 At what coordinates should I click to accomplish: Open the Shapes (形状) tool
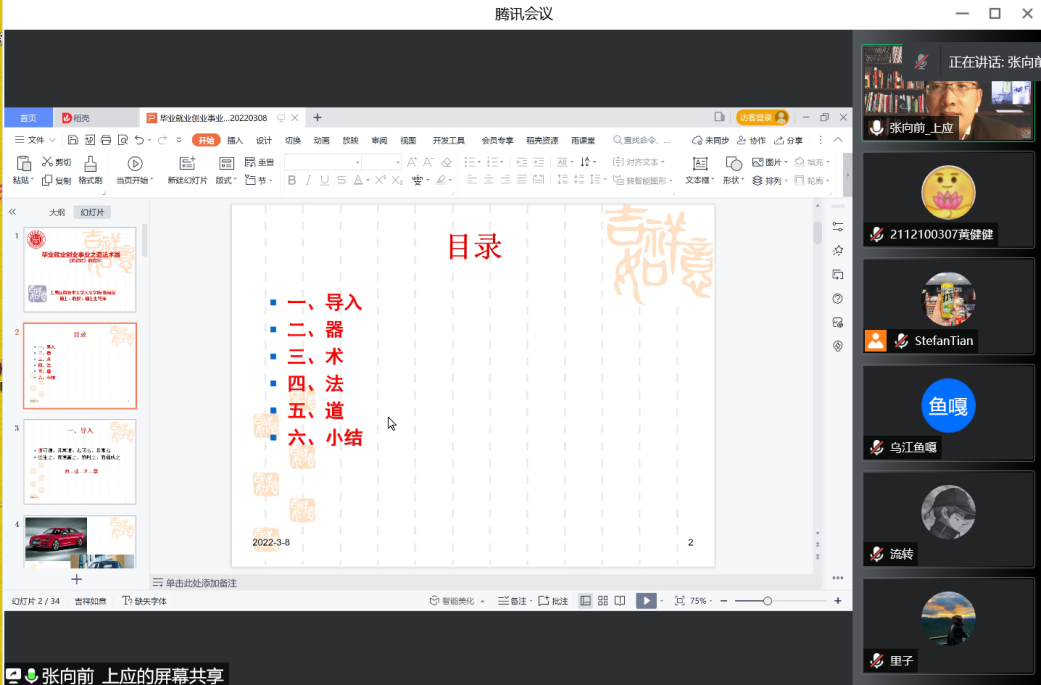click(x=733, y=164)
